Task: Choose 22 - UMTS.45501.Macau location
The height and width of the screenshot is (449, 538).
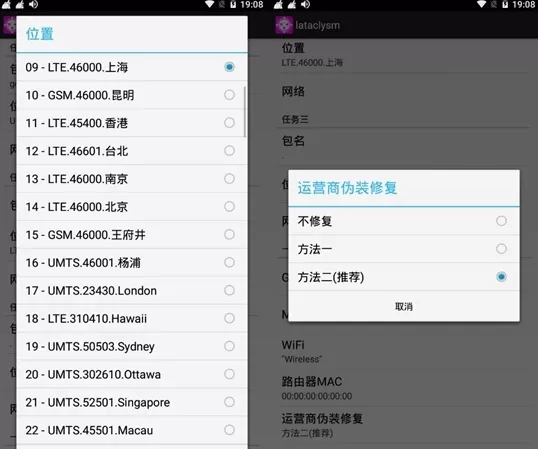Action: 132,430
